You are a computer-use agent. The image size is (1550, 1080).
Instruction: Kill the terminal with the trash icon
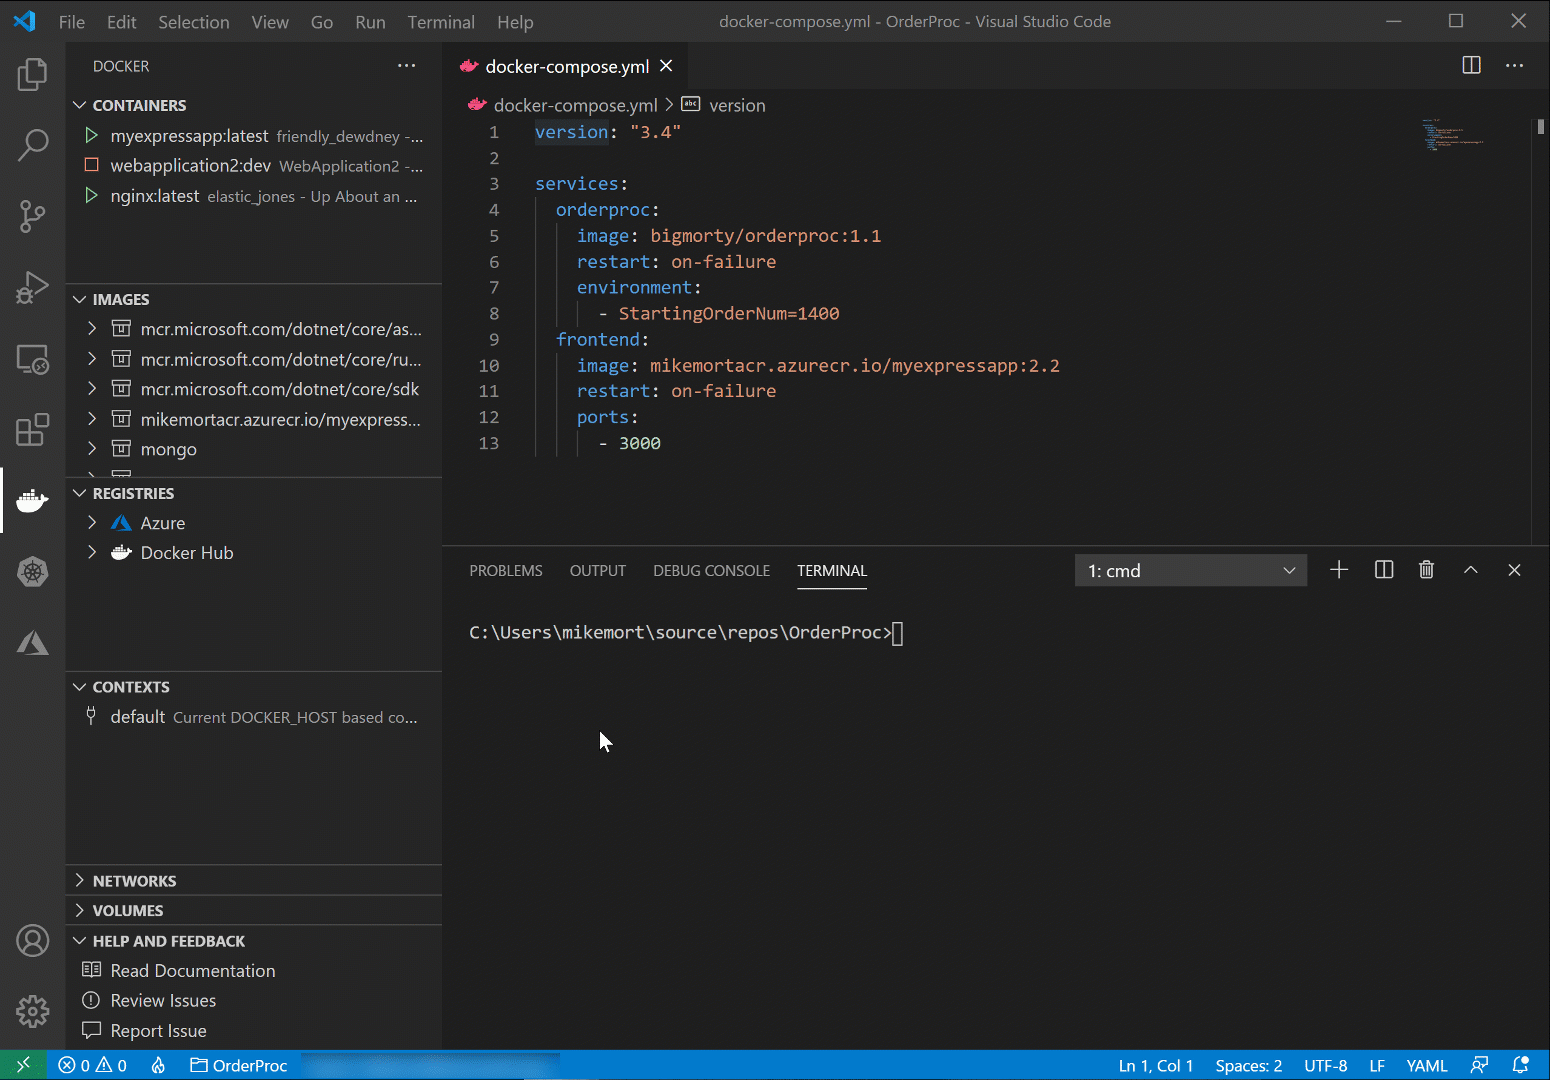tap(1426, 569)
